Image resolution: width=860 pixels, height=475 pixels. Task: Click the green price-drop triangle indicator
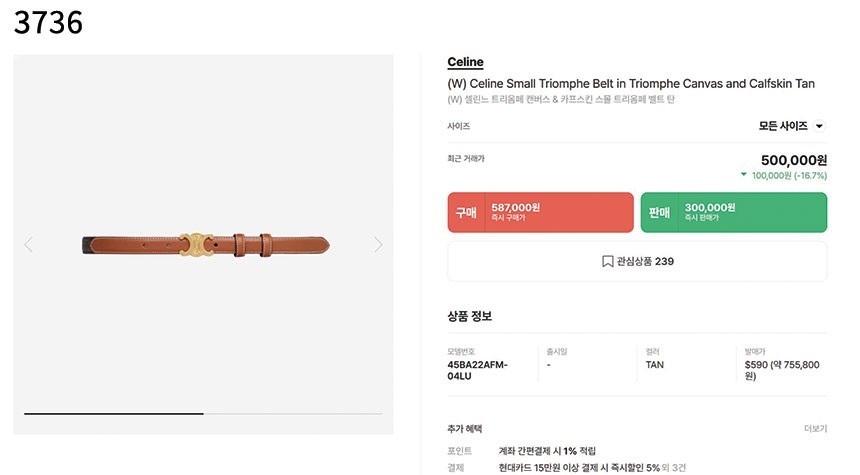743,175
